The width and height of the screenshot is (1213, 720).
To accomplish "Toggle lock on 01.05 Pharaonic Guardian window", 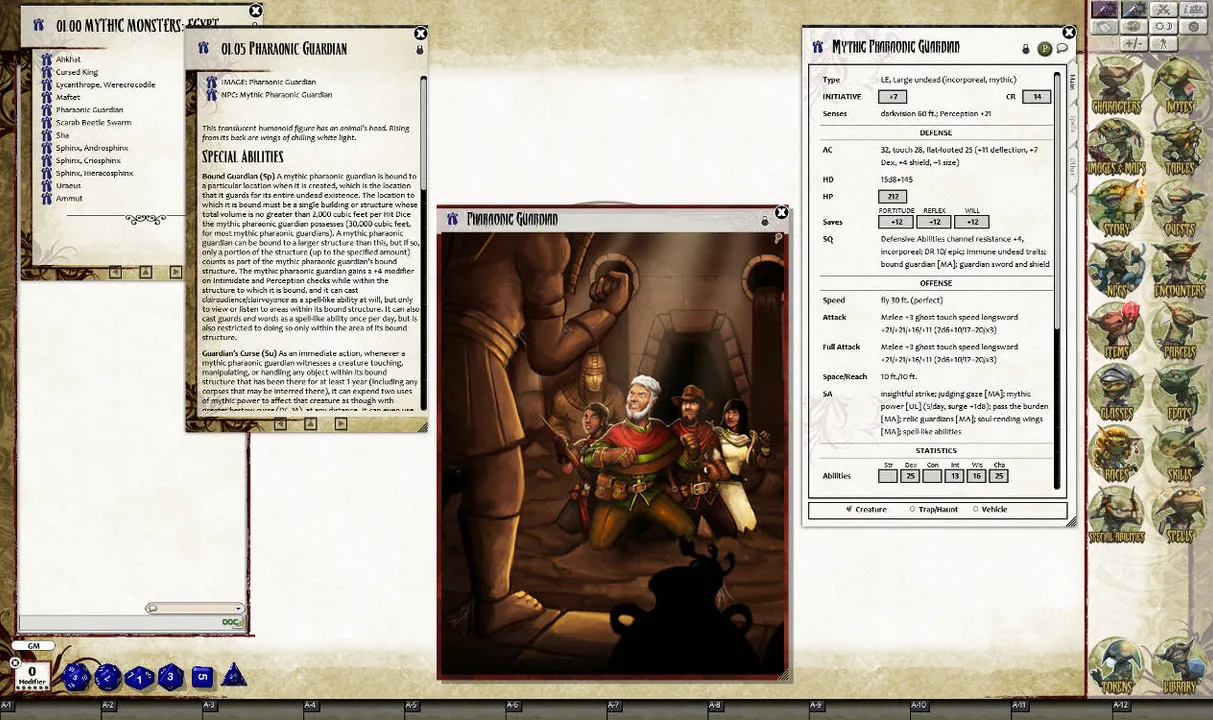I will point(420,49).
